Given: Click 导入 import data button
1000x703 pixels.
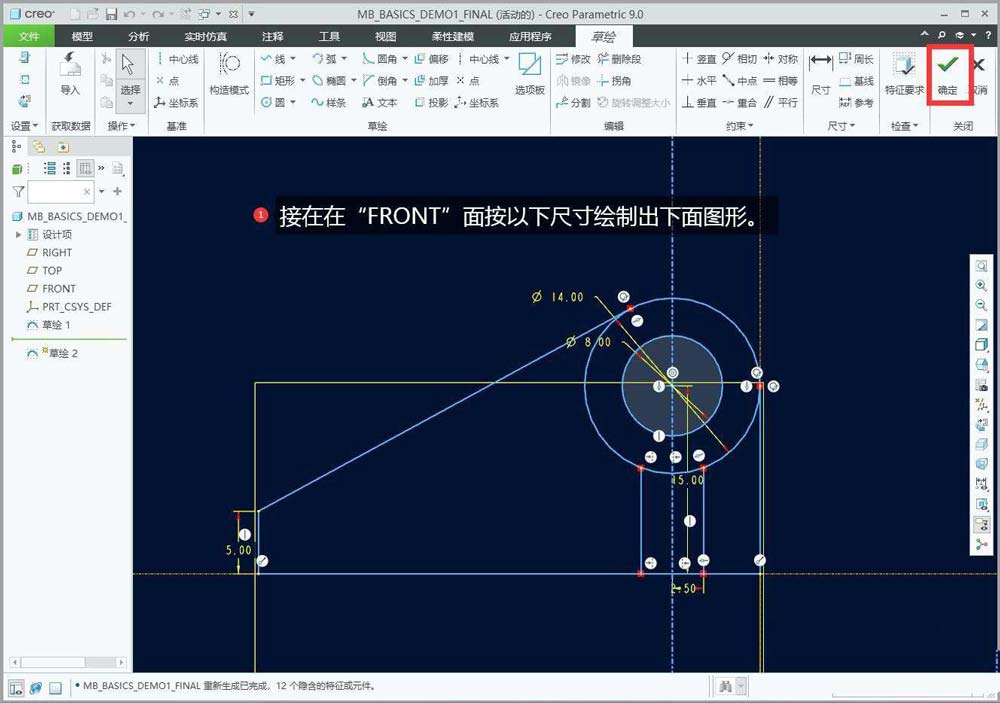Looking at the screenshot, I should point(70,74).
